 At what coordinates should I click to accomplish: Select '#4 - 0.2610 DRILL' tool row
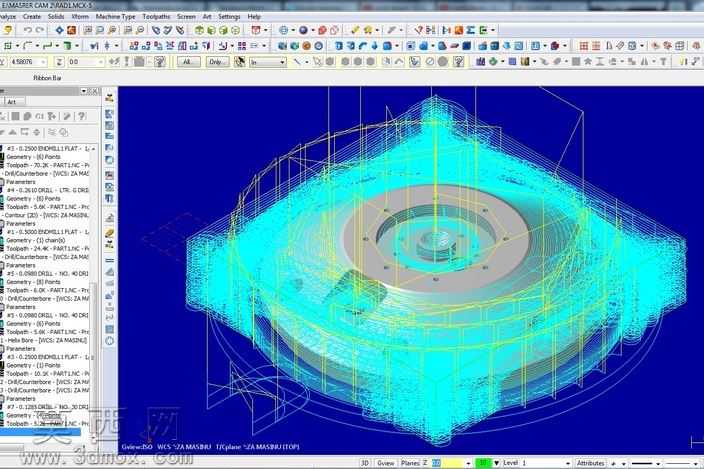48,190
